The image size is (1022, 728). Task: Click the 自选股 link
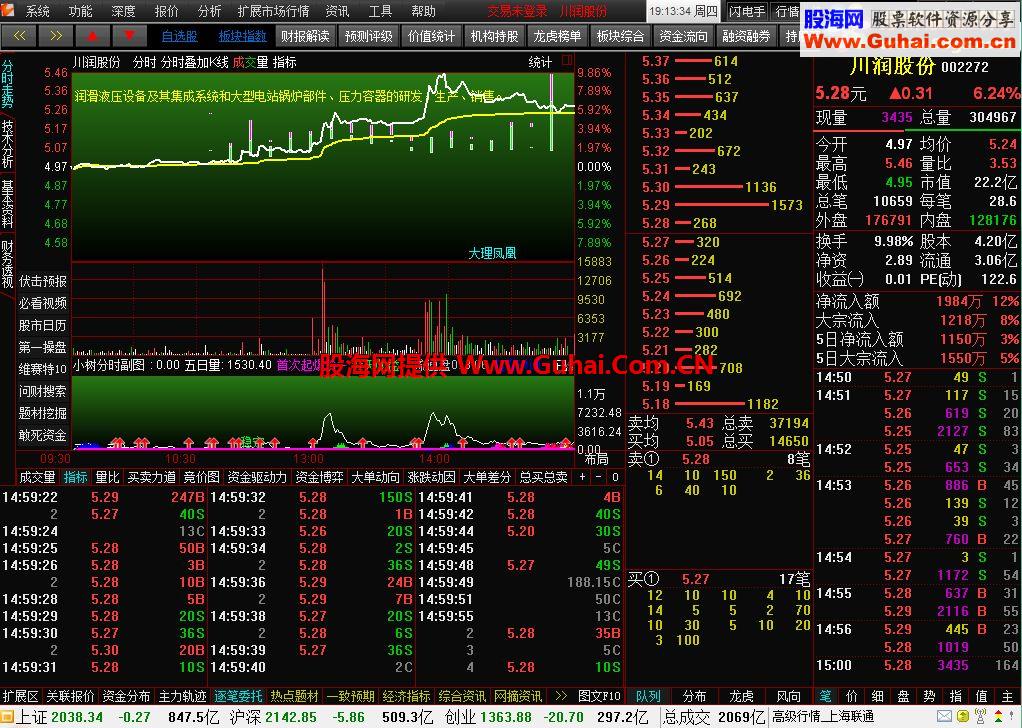point(180,36)
